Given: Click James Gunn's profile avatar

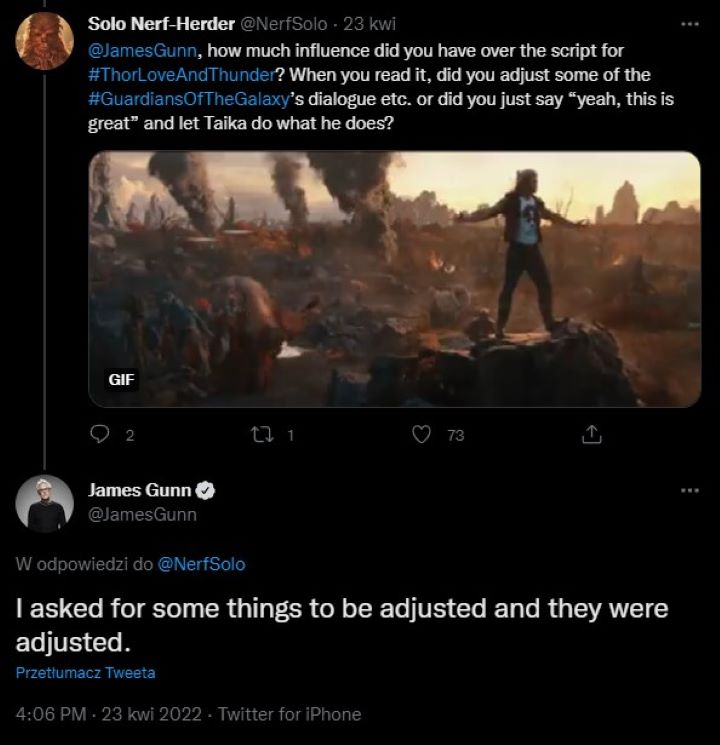Looking at the screenshot, I should click(45, 503).
